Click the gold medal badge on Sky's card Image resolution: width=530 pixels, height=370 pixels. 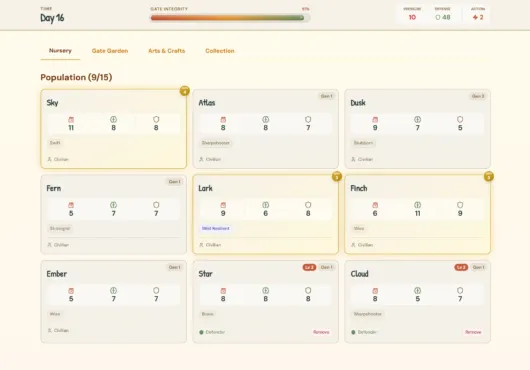coord(185,91)
